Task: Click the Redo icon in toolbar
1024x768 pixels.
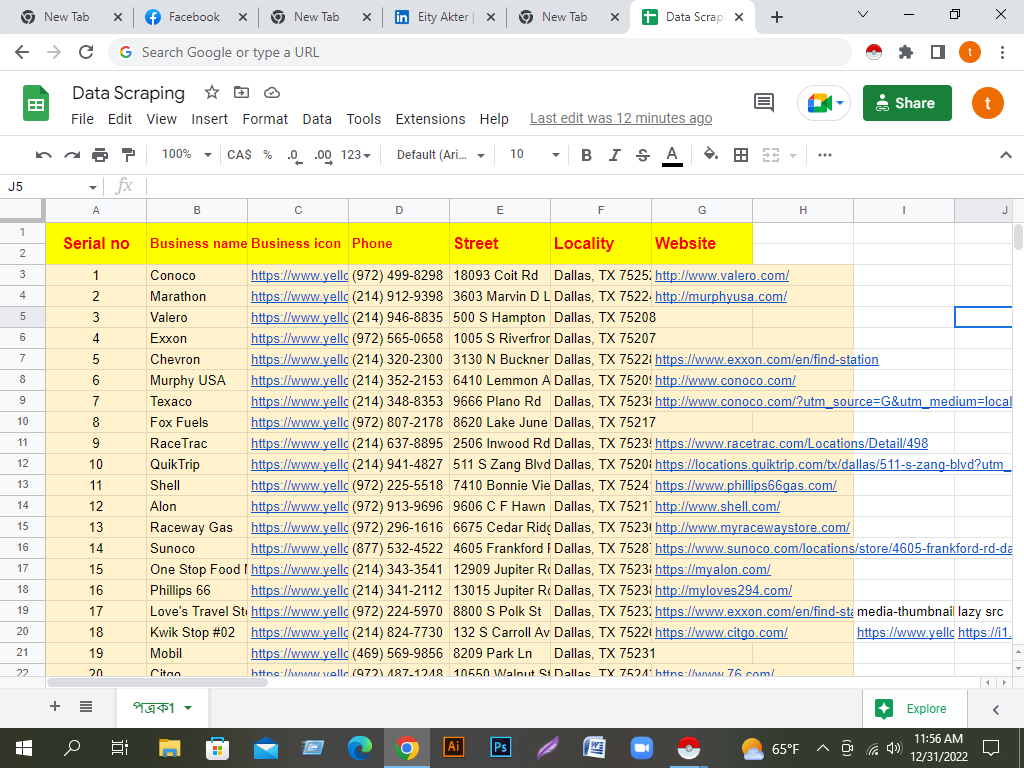Action: 72,155
